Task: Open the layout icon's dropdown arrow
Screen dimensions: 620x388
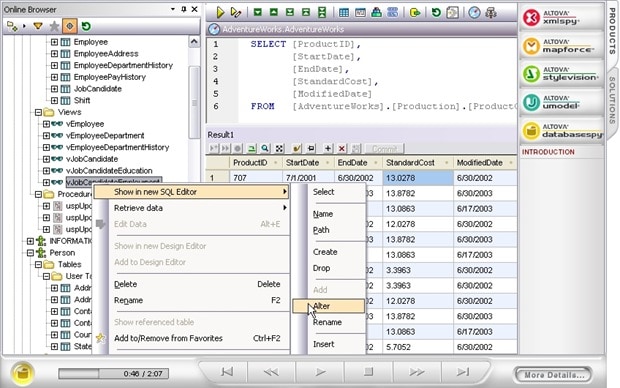Action: pyautogui.click(x=24, y=26)
